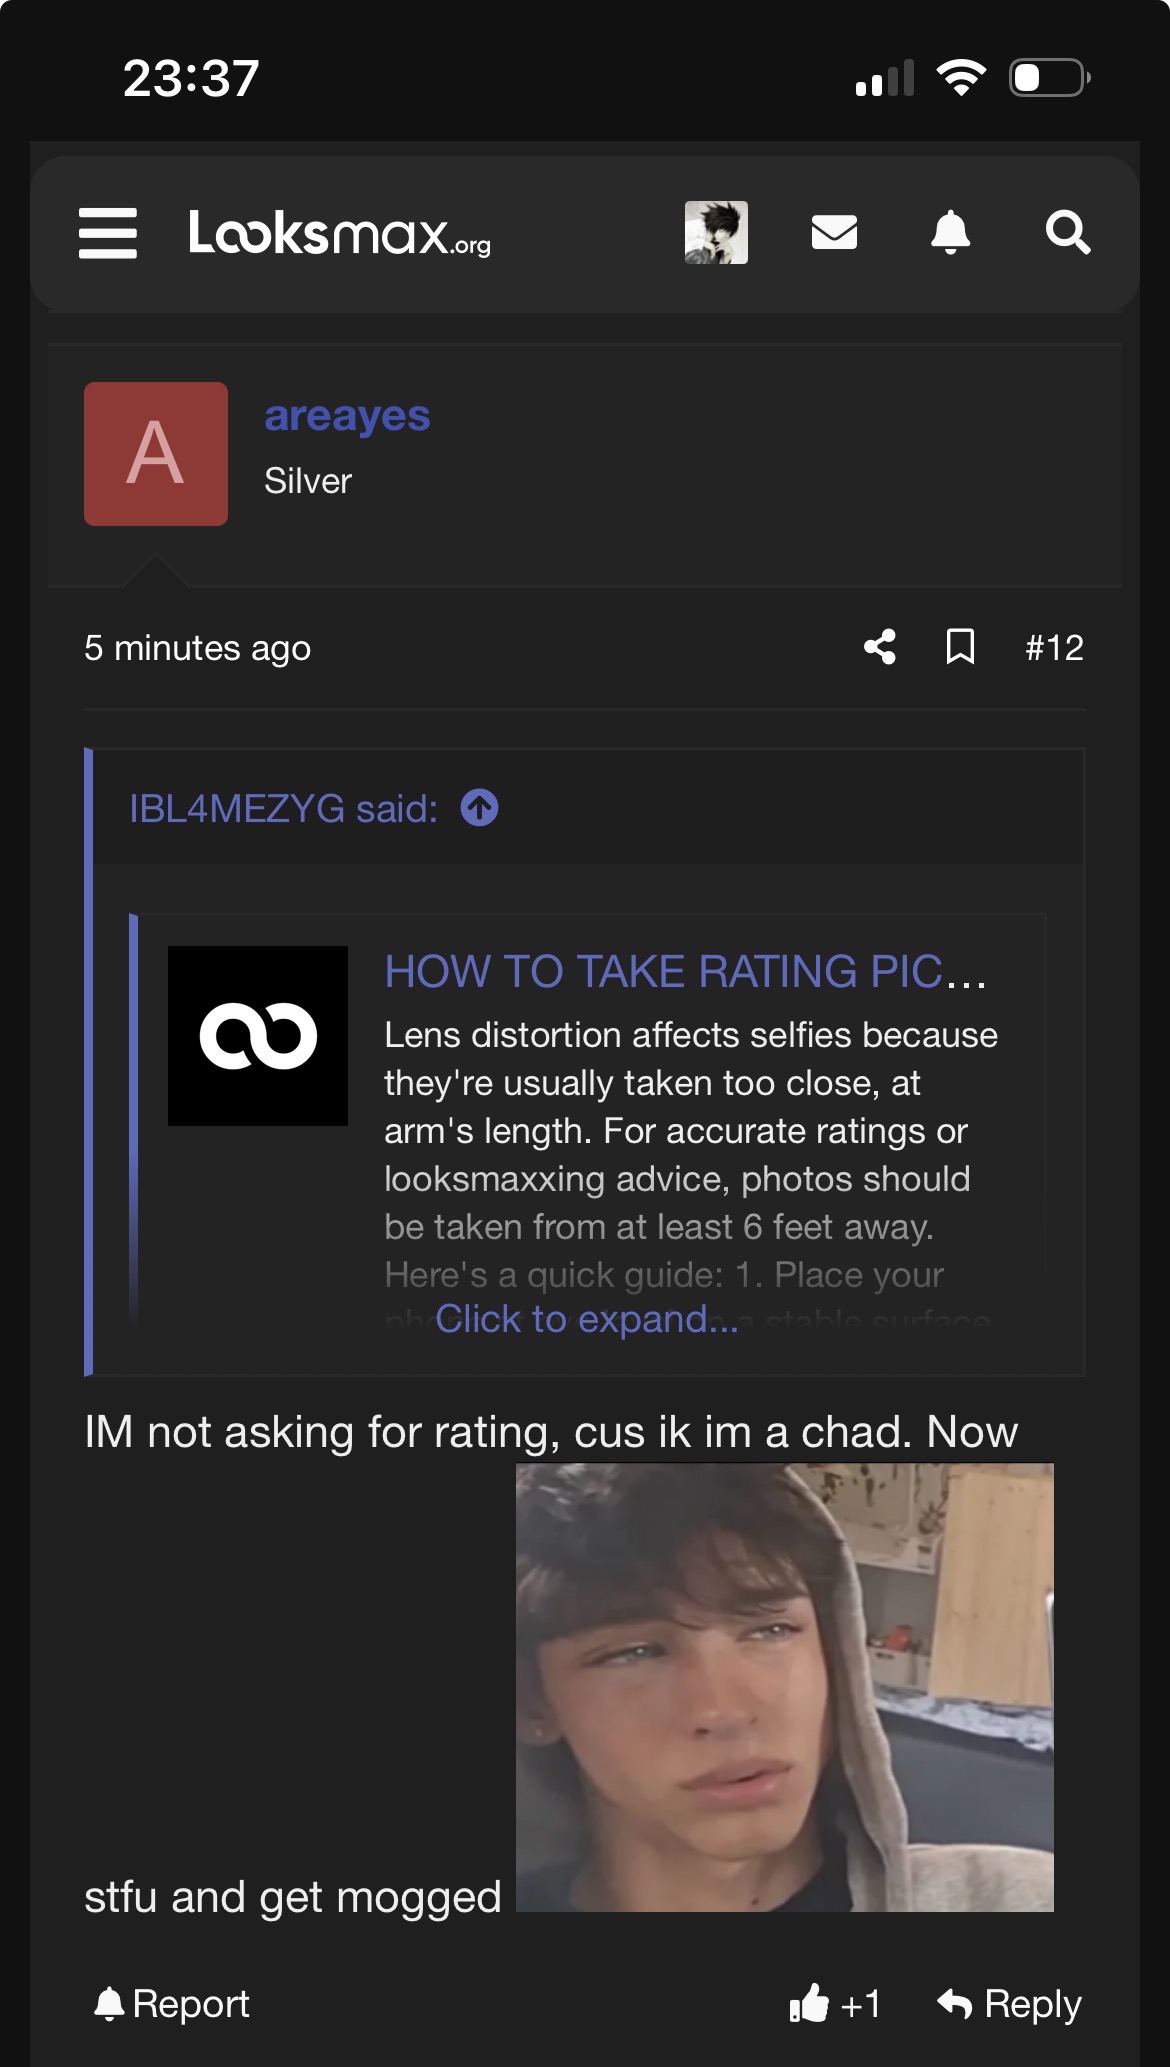Open the HOW TO TAKE RATING PIC link
This screenshot has height=2067, width=1170.
(x=685, y=971)
